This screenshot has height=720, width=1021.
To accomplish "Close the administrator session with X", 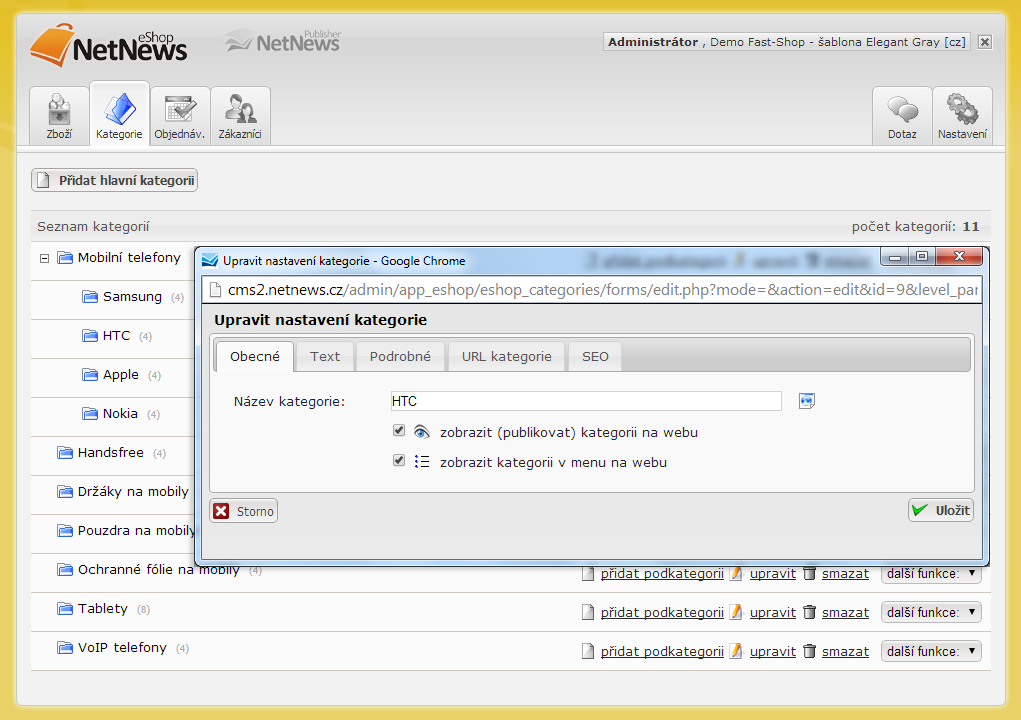I will (985, 42).
